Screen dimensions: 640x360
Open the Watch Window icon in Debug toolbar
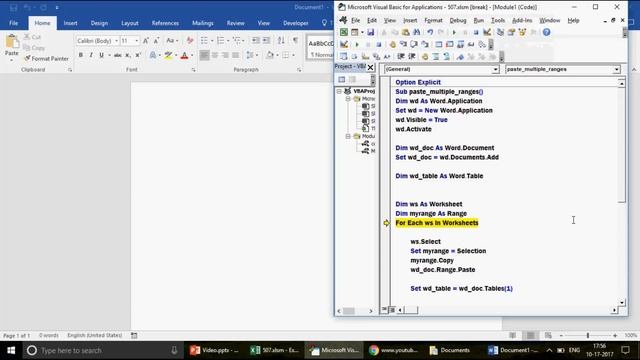[460, 44]
